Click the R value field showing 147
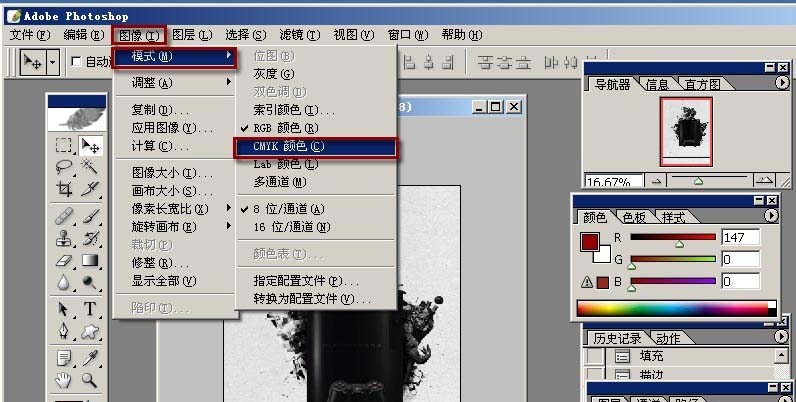This screenshot has height=402, width=796. [741, 237]
